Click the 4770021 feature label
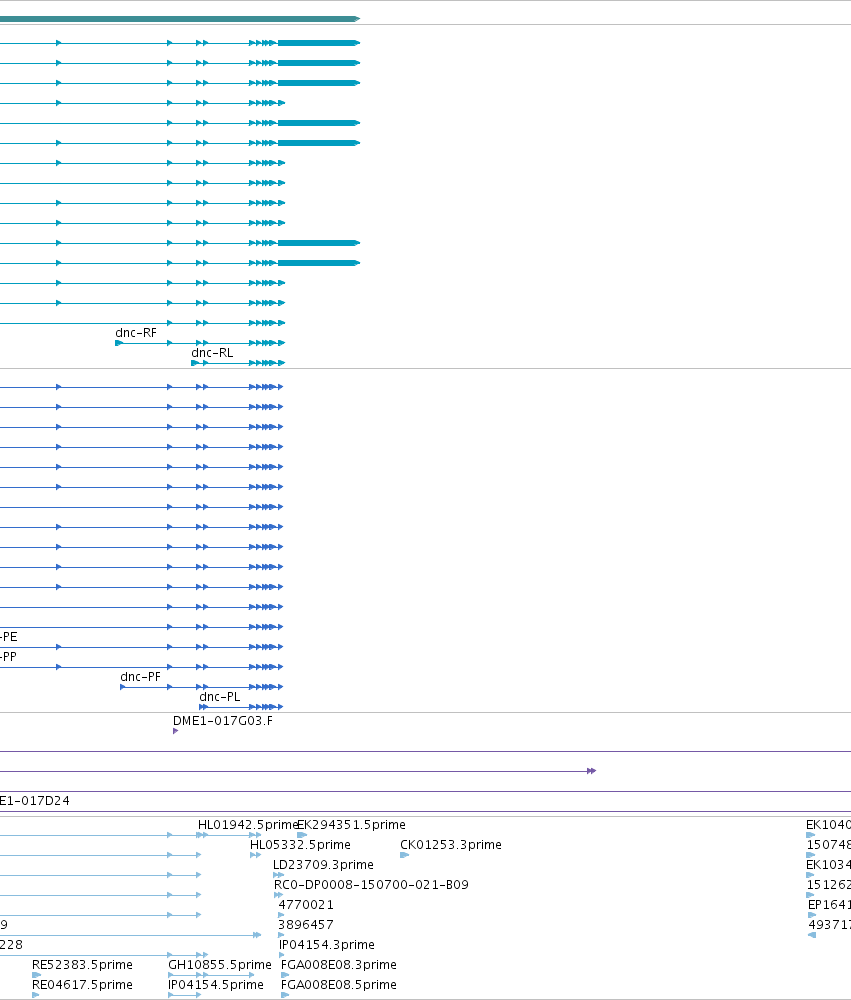The height and width of the screenshot is (1000, 851). pyautogui.click(x=306, y=904)
